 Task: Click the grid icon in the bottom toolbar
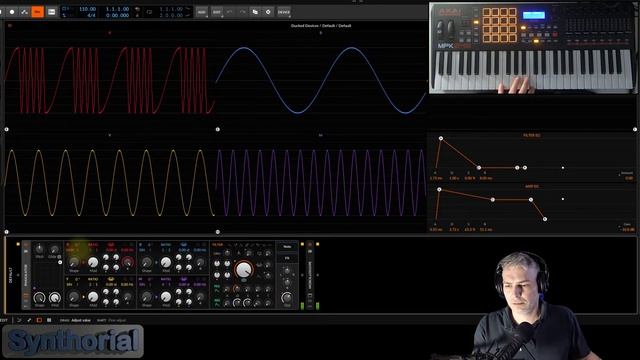click(49, 320)
